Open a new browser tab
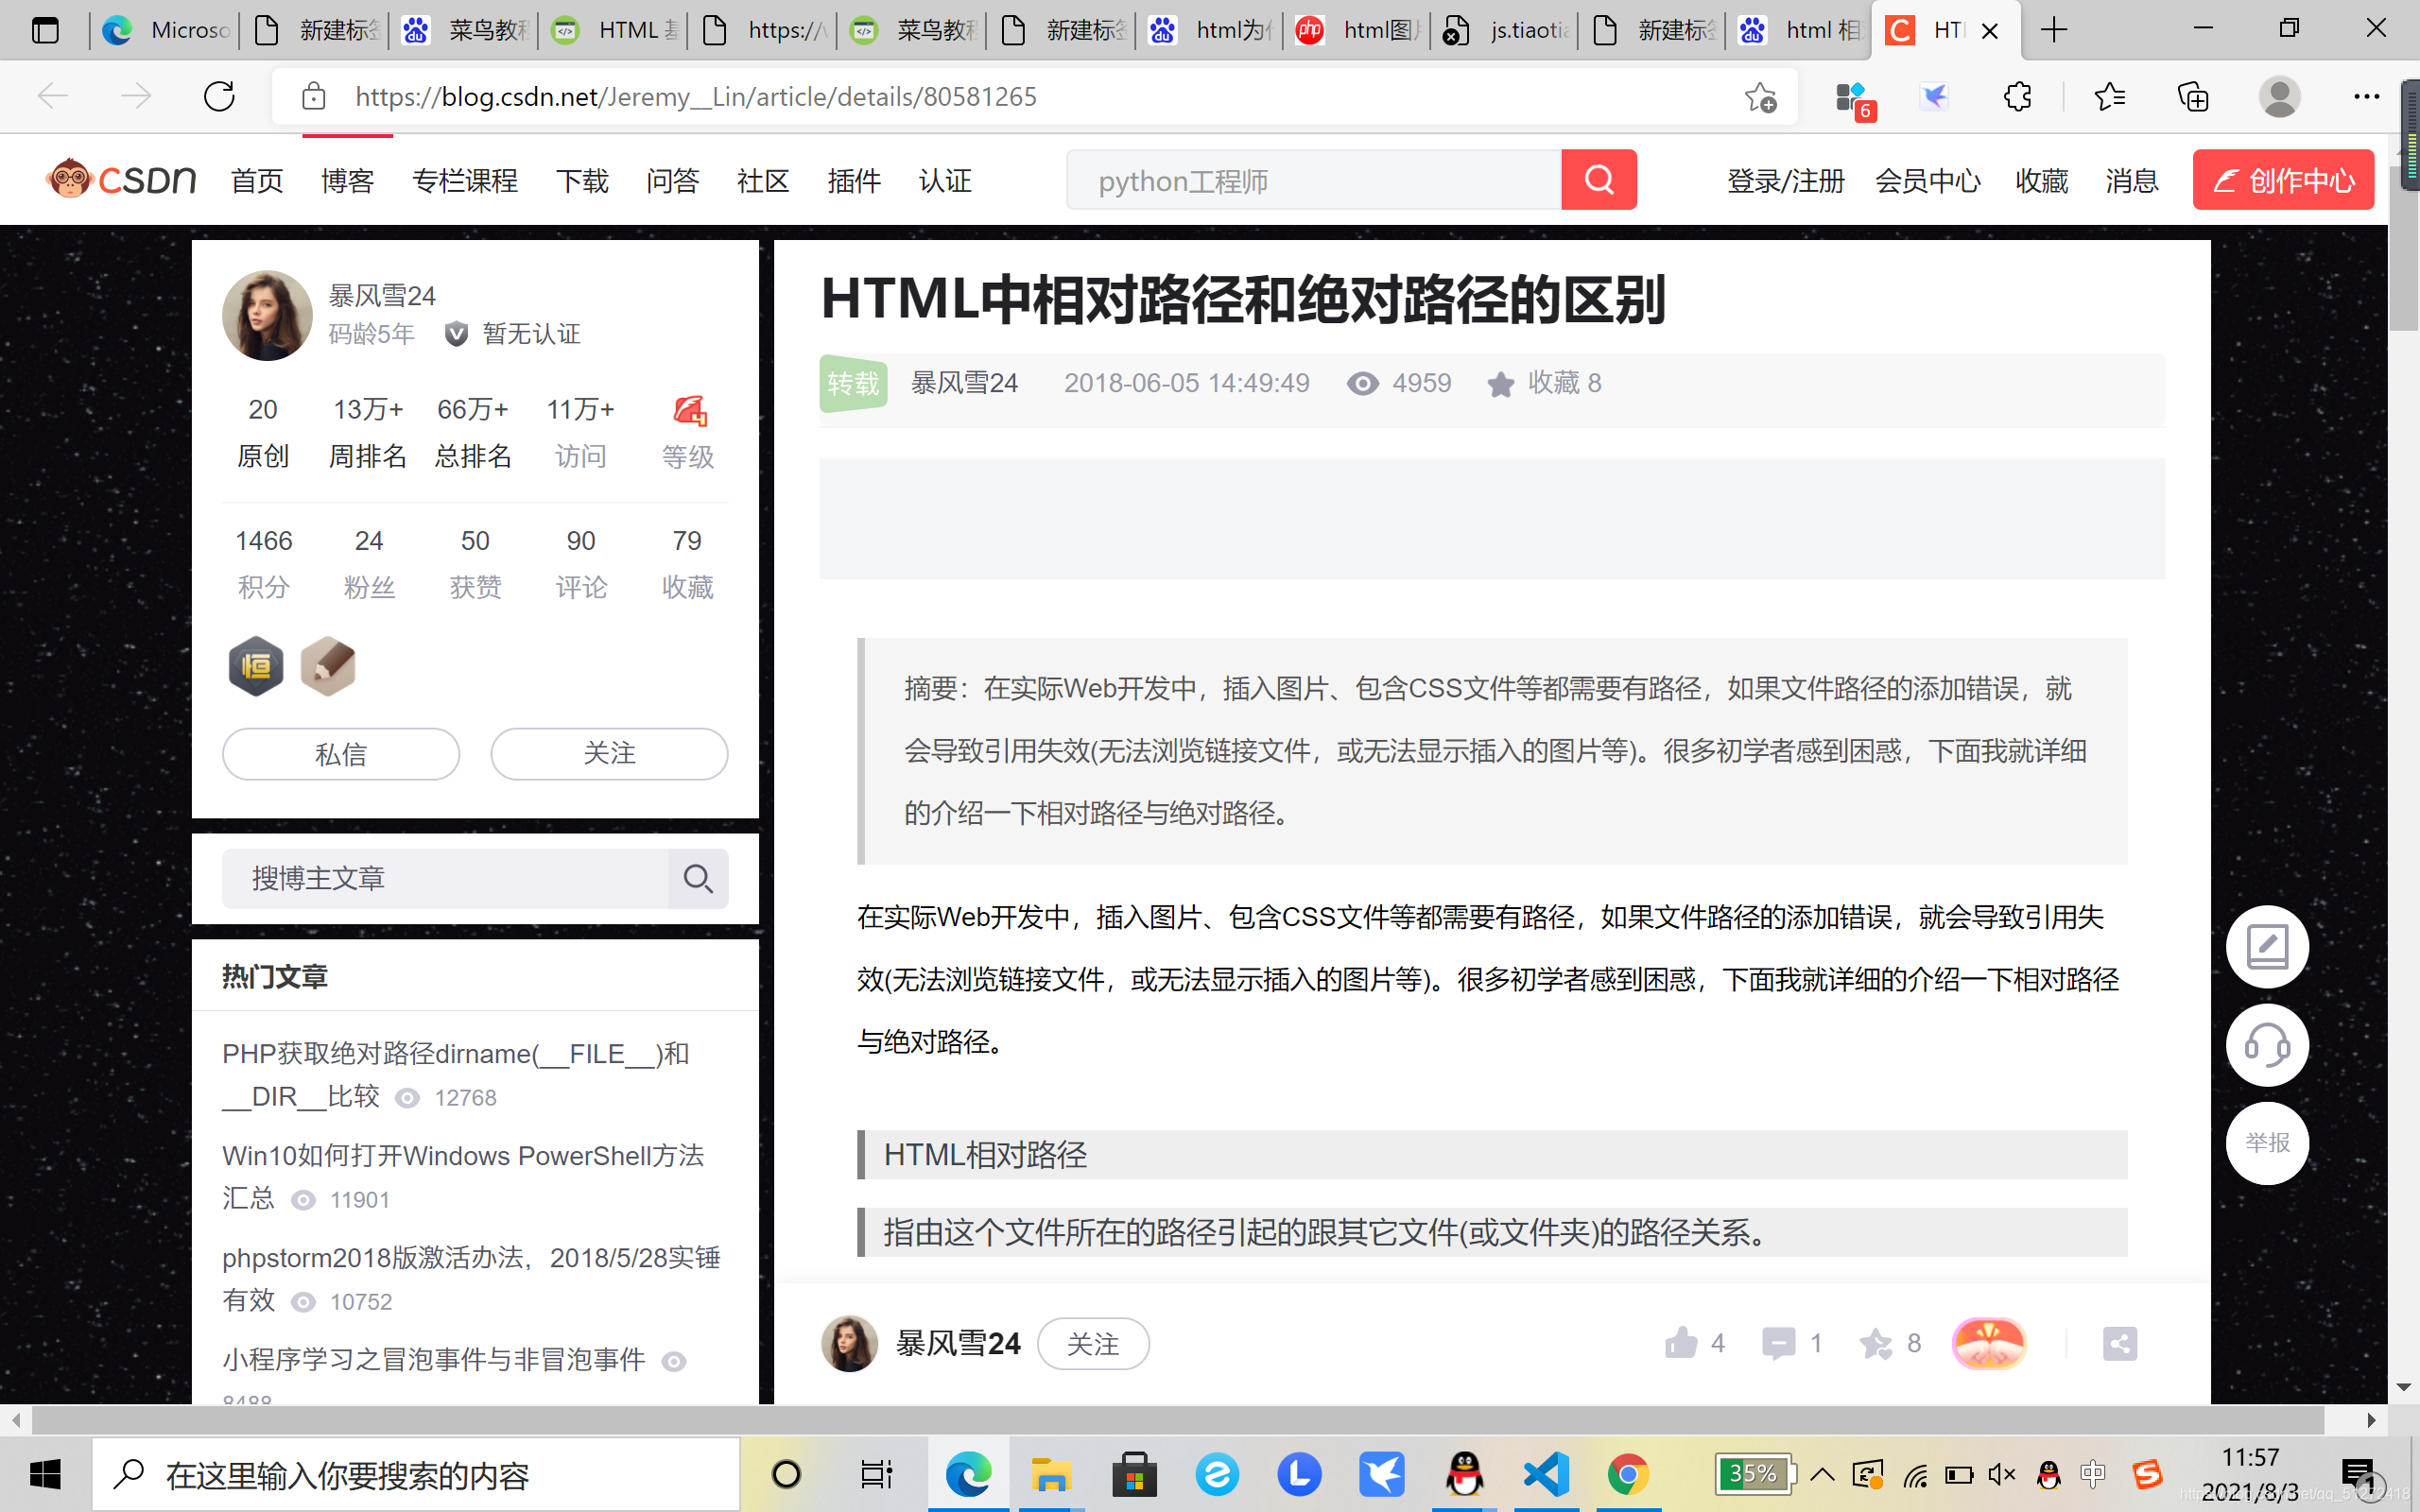This screenshot has width=2420, height=1512. point(2054,30)
